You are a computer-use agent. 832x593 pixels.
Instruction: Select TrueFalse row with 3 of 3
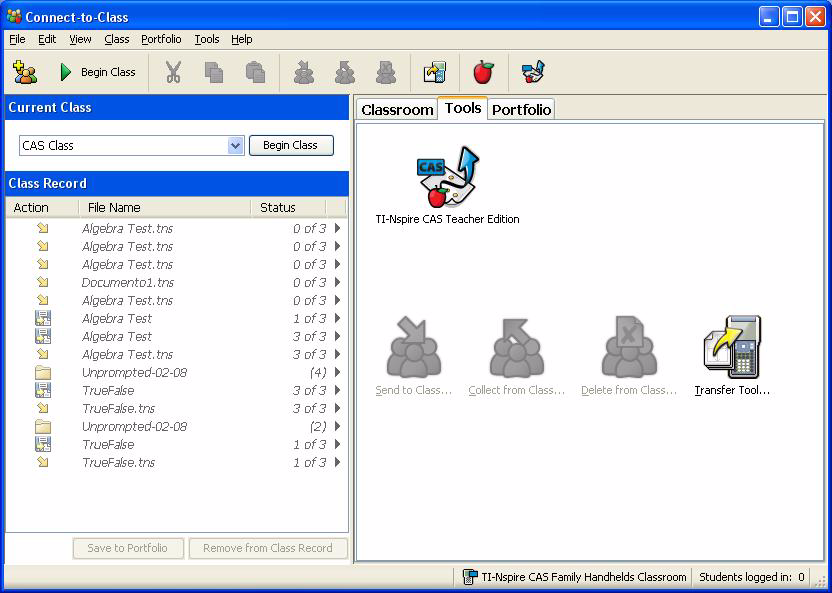point(176,390)
